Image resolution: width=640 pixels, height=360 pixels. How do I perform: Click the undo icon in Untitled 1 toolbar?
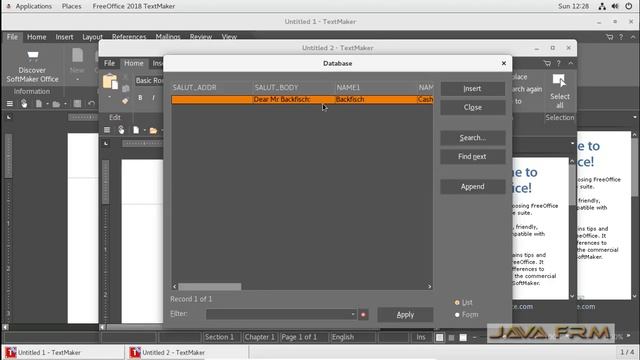pos(91,104)
